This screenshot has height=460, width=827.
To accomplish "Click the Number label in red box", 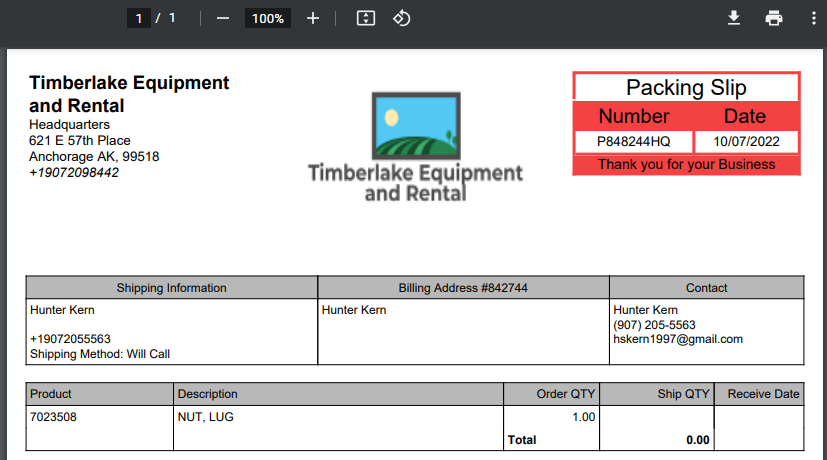I will (634, 116).
